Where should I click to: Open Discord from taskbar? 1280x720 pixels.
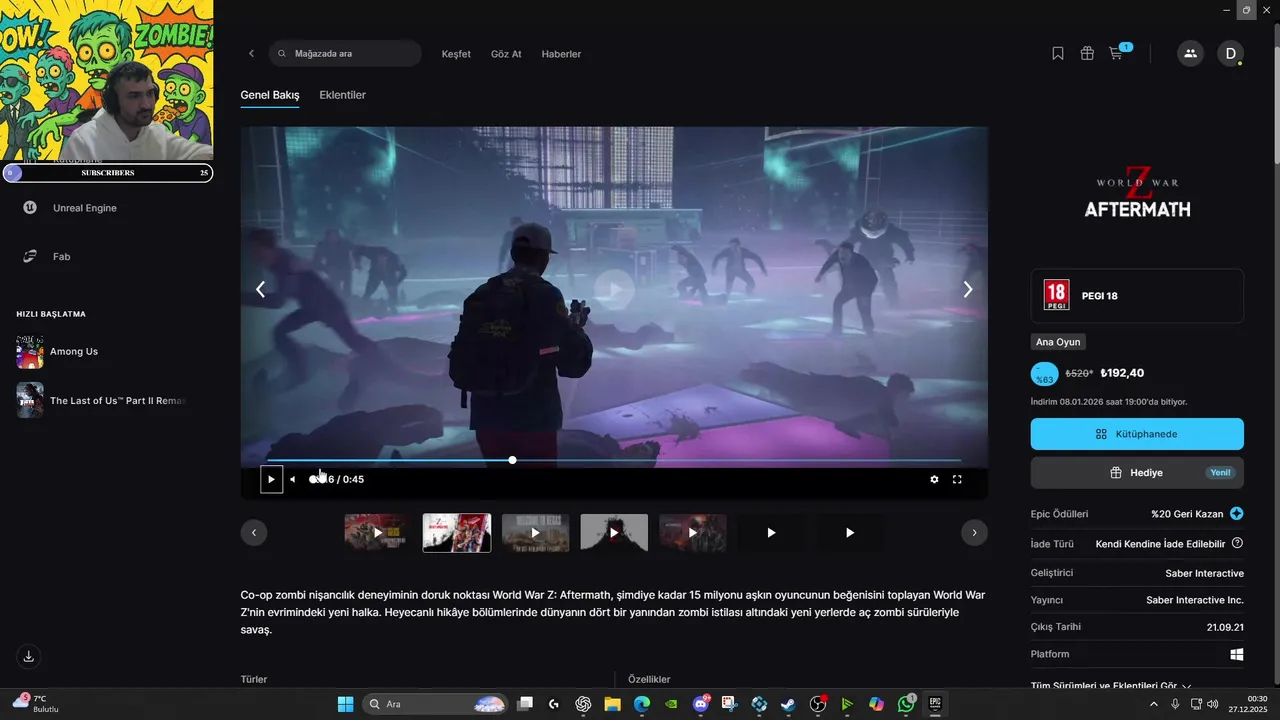pos(701,704)
